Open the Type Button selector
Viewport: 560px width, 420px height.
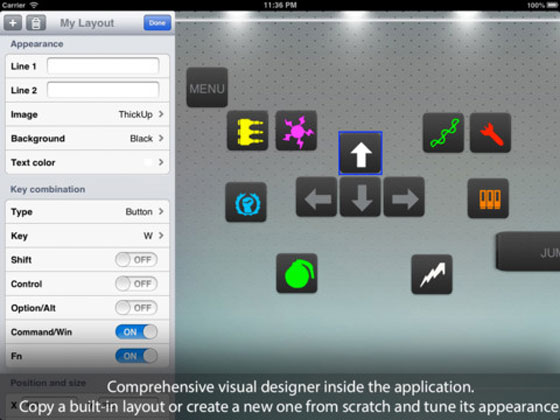(x=88, y=212)
